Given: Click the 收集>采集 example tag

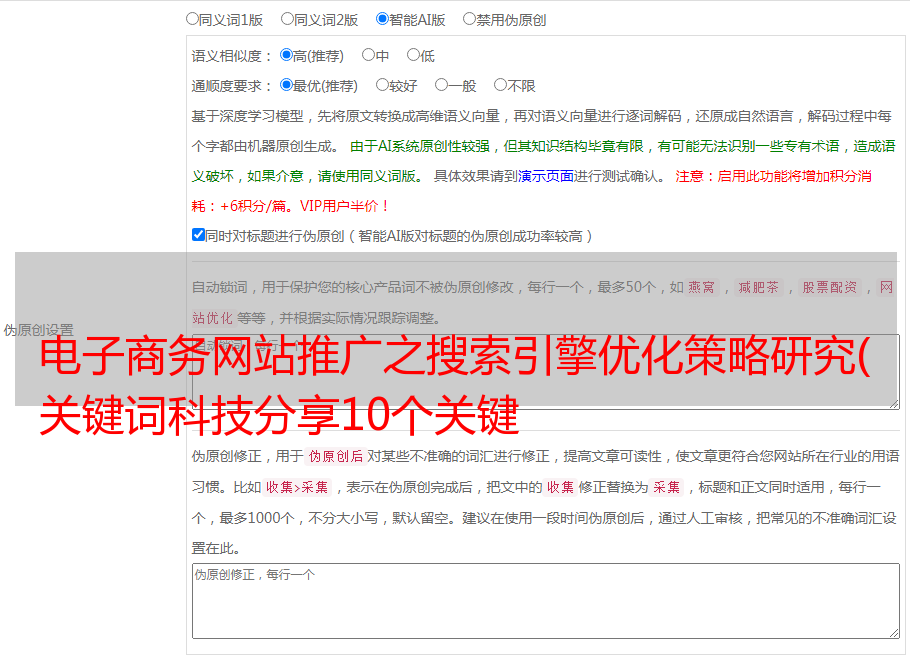Looking at the screenshot, I should pos(297,487).
